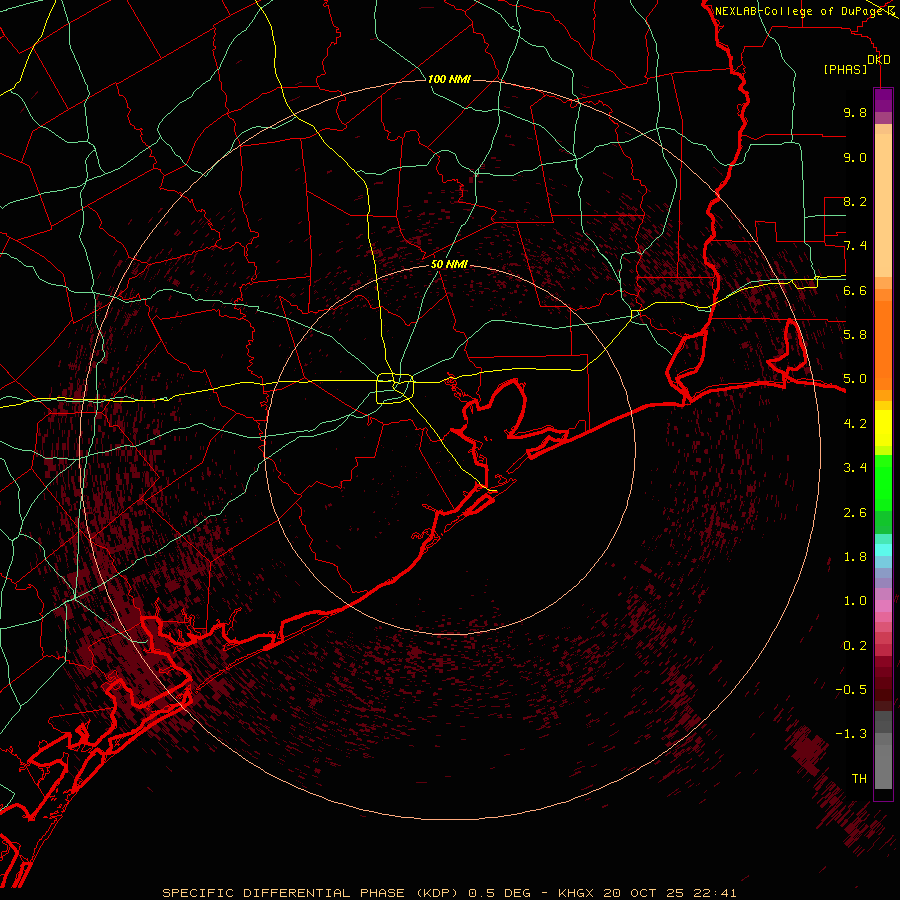Click the yellow Houston loop highway box

point(395,389)
